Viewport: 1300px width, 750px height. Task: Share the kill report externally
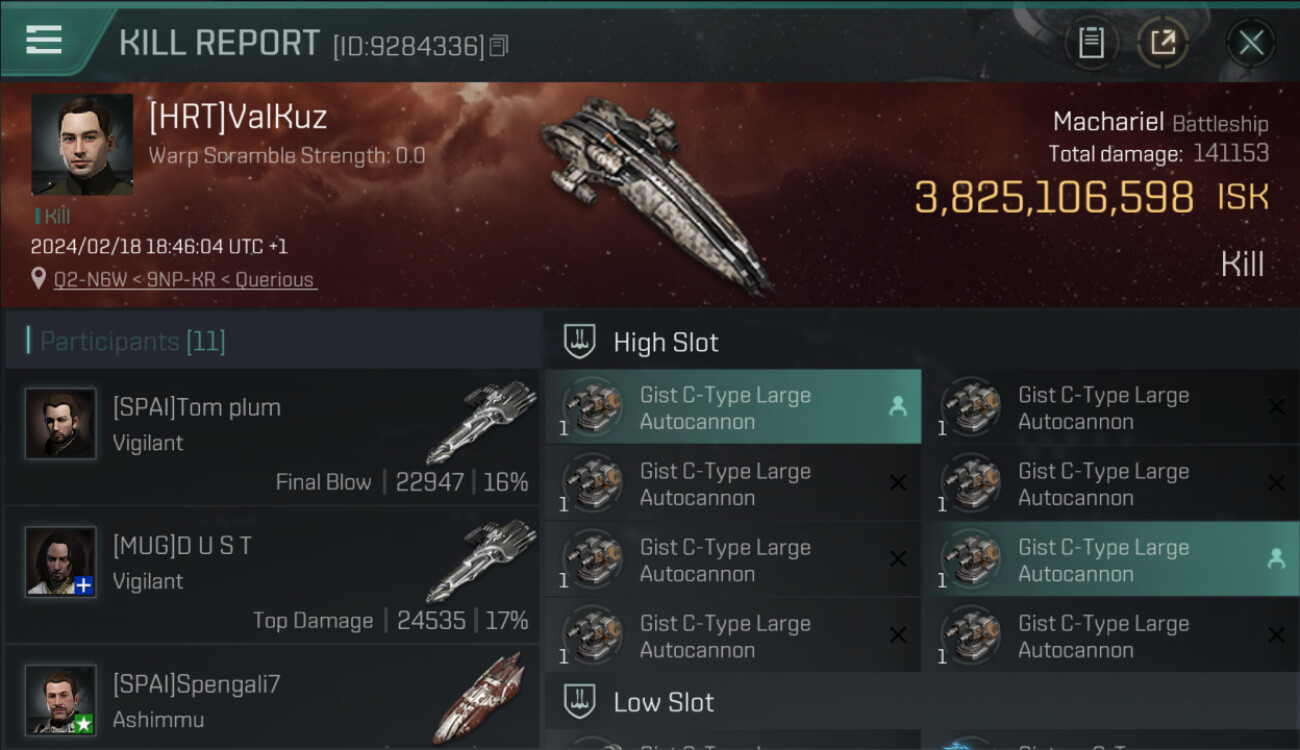point(1163,42)
